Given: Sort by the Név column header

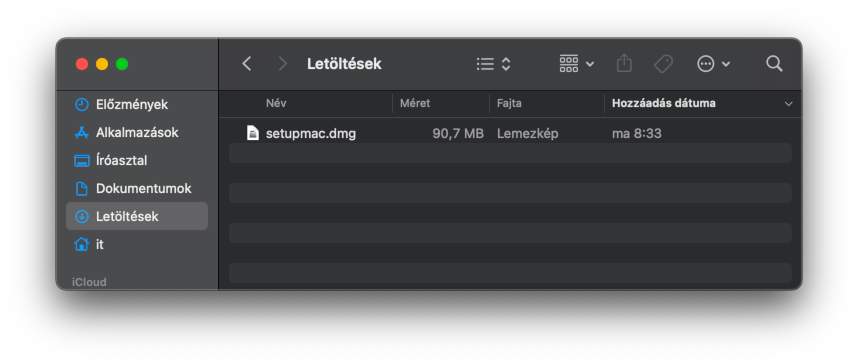Looking at the screenshot, I should pyautogui.click(x=276, y=103).
